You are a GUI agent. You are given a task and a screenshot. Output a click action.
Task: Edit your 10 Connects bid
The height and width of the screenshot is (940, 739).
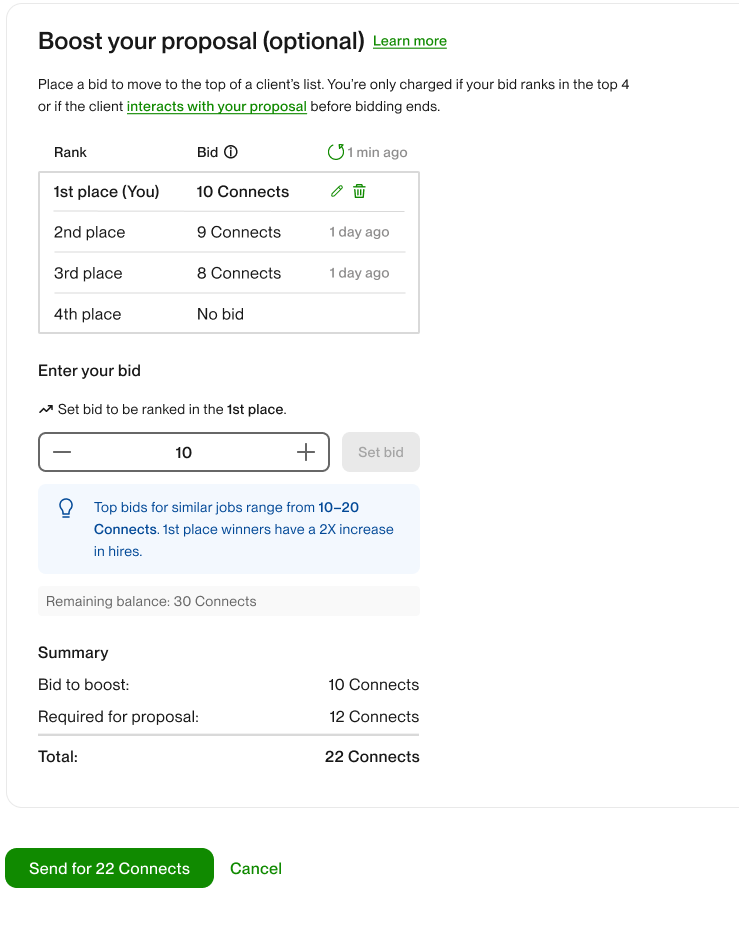click(337, 191)
